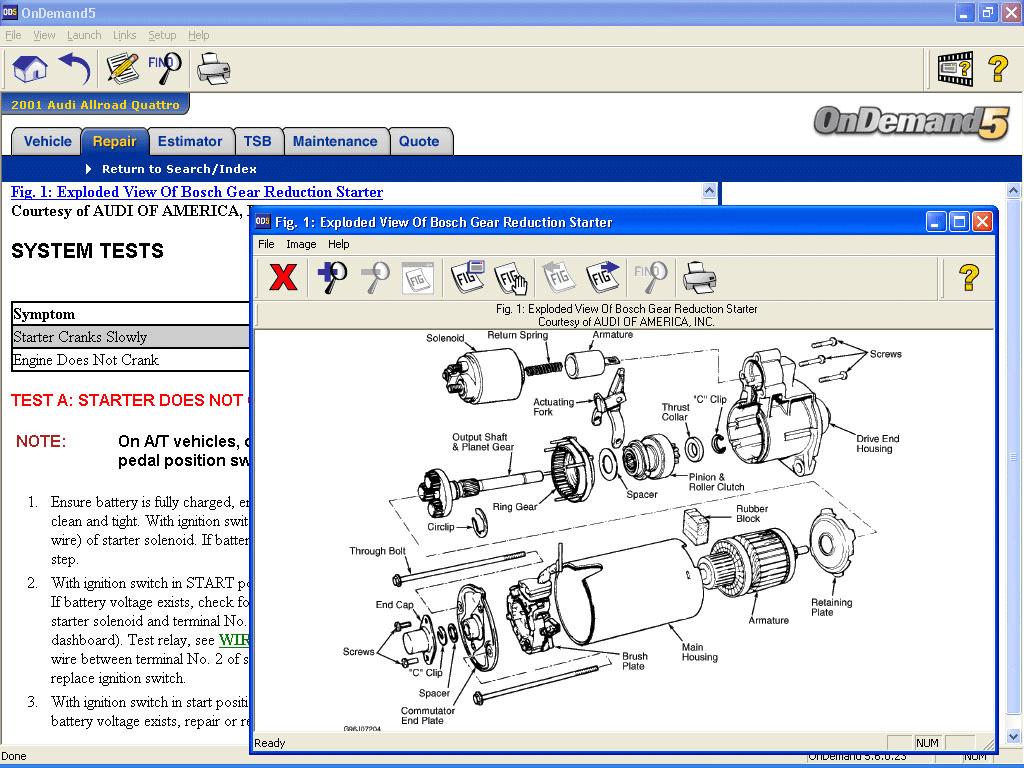Screen dimensions: 1024x768
Task: Click the Drive End Housing label
Action: 877,443
